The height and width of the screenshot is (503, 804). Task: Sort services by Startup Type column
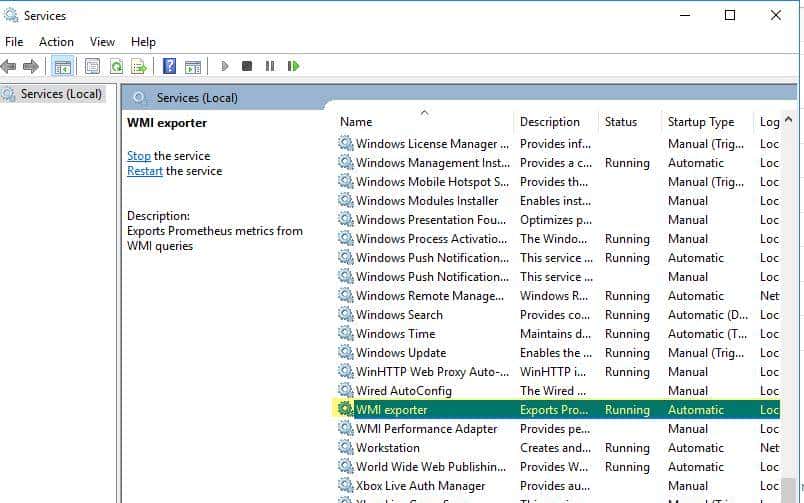(700, 122)
